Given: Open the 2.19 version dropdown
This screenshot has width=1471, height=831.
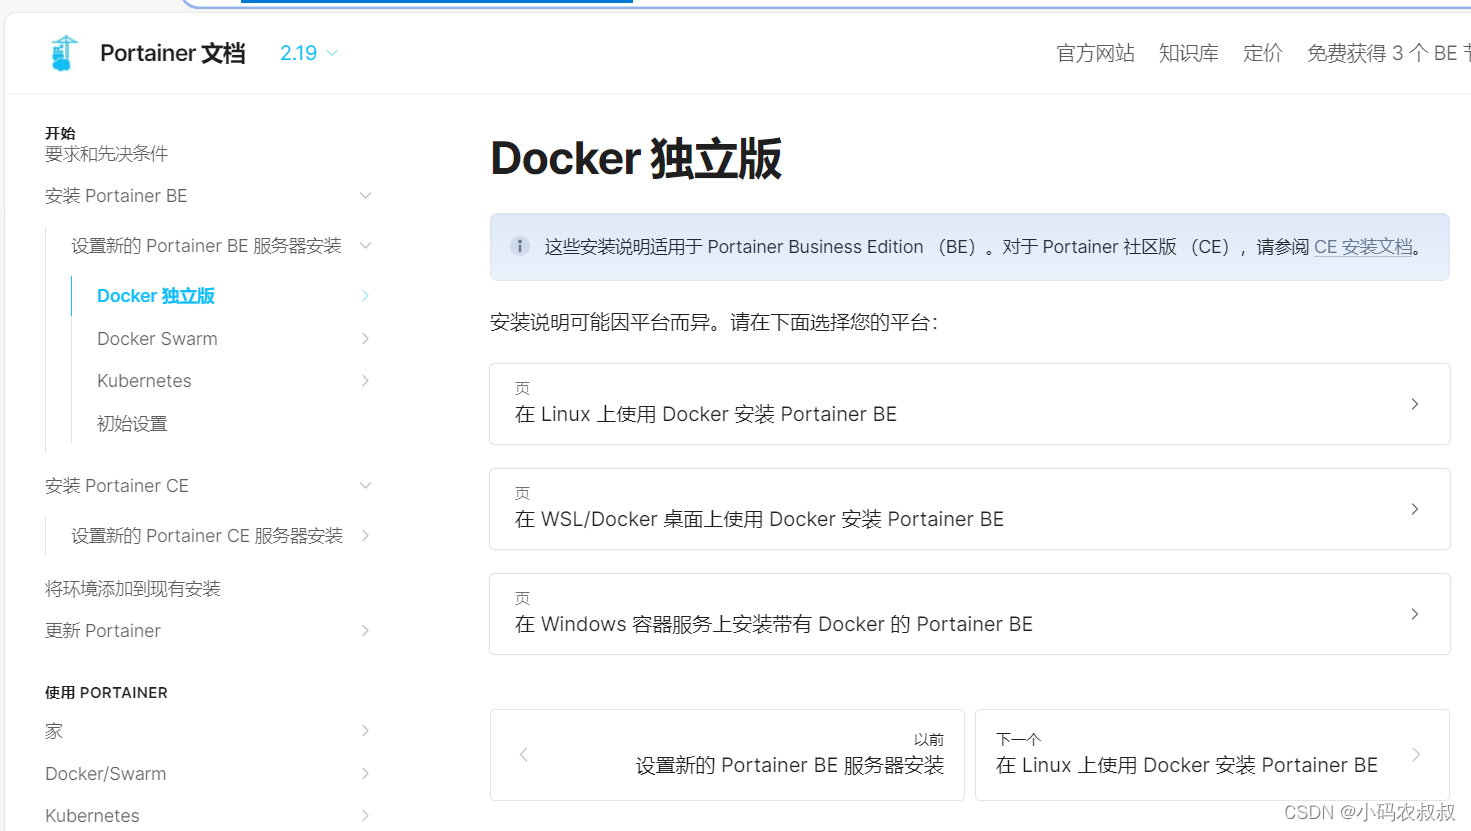Looking at the screenshot, I should [x=309, y=53].
